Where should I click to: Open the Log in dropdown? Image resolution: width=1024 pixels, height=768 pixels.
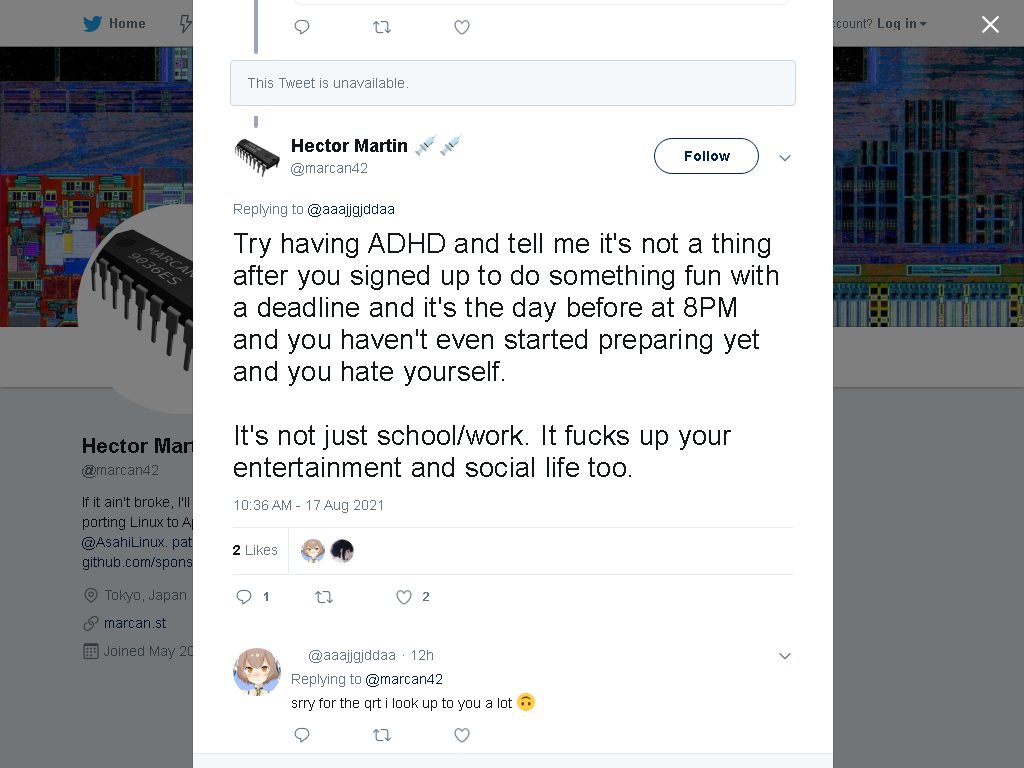pos(902,24)
